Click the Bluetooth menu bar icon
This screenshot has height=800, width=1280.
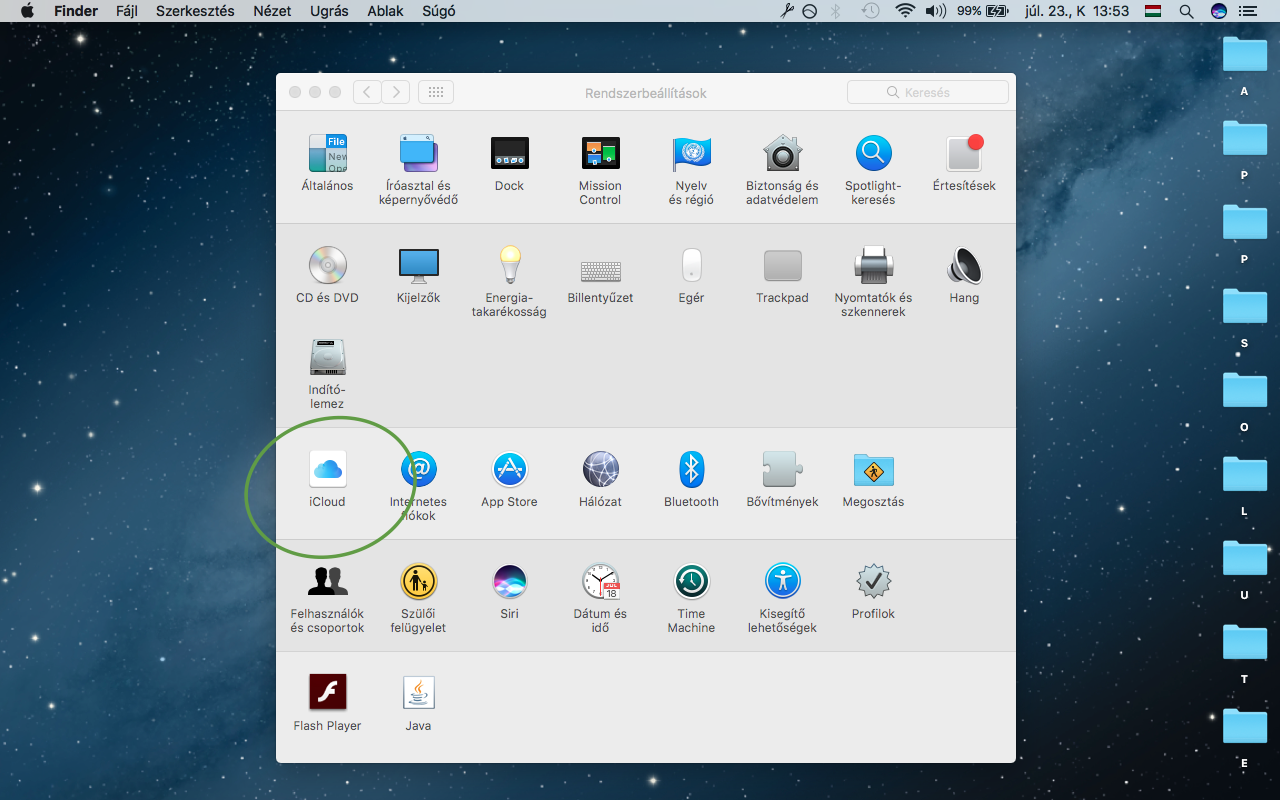(x=837, y=11)
